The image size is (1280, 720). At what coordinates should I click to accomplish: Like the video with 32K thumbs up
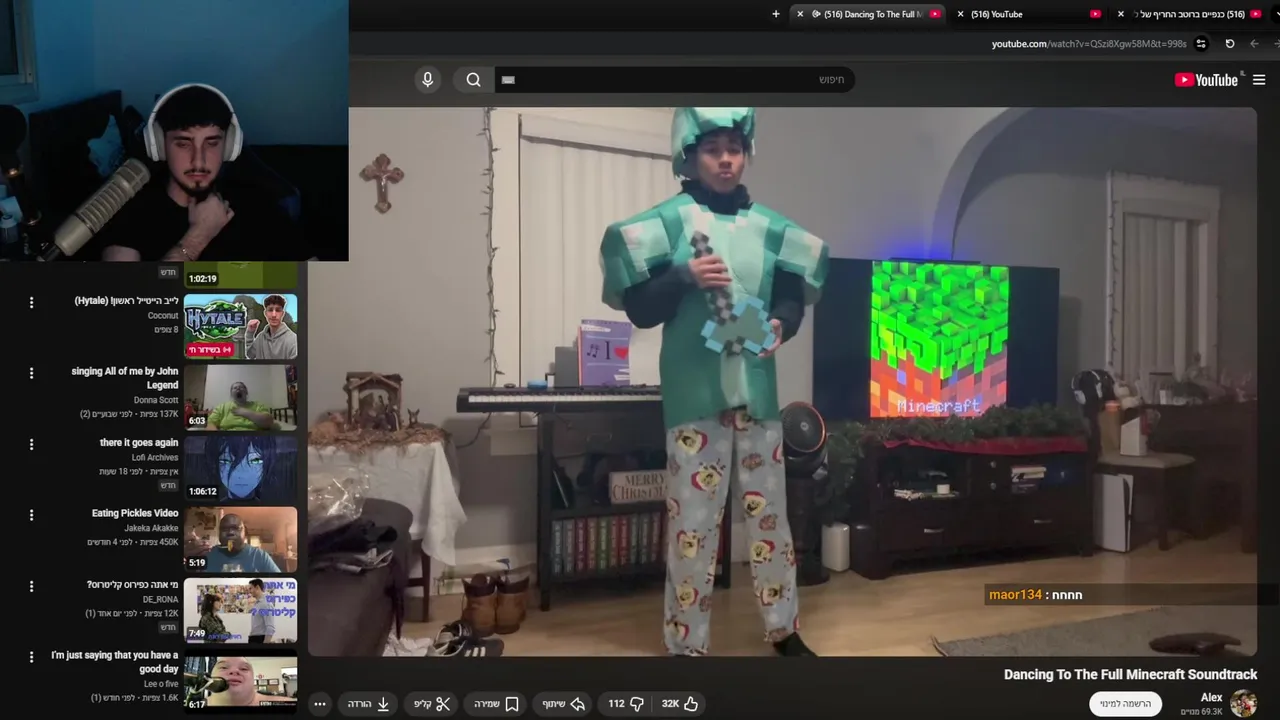pos(680,704)
